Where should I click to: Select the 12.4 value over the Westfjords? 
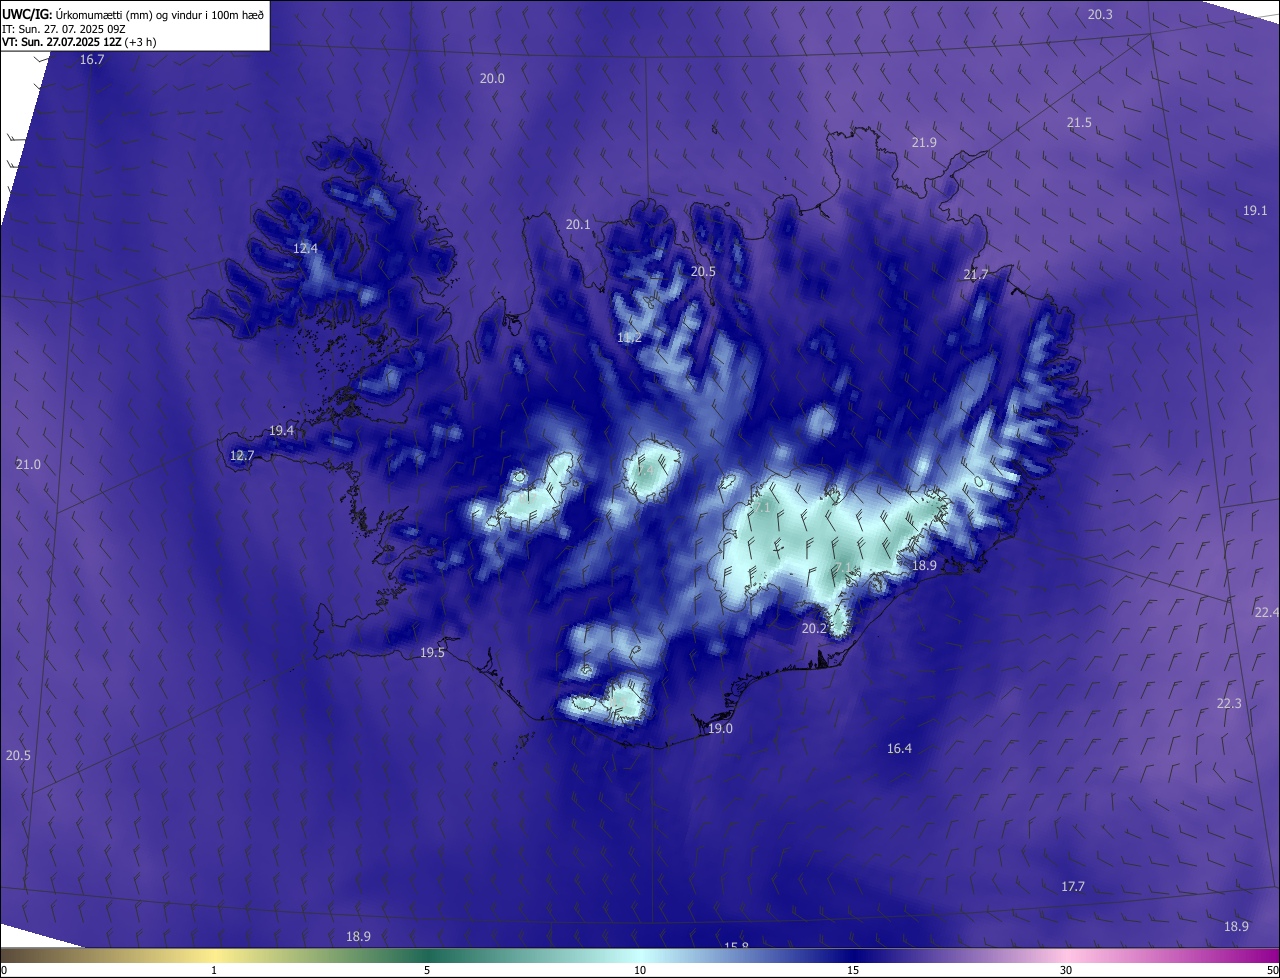point(305,249)
